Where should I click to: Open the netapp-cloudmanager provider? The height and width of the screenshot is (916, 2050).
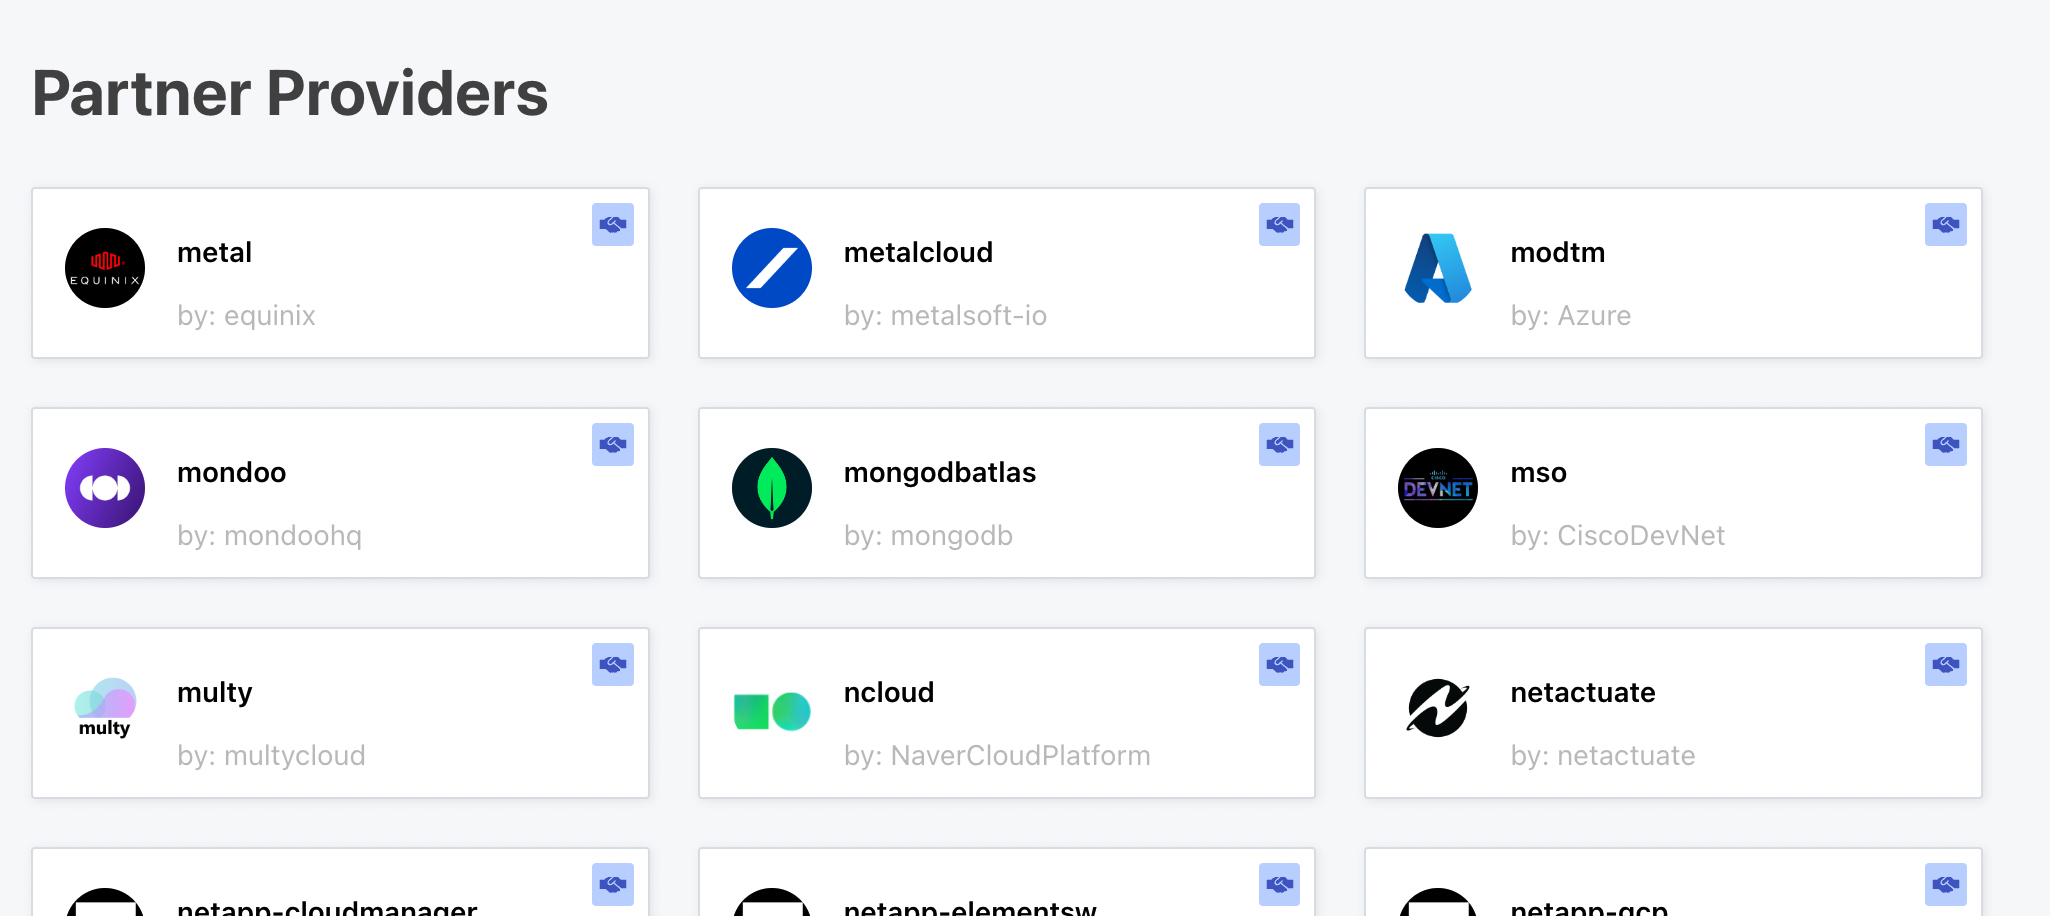click(340, 882)
